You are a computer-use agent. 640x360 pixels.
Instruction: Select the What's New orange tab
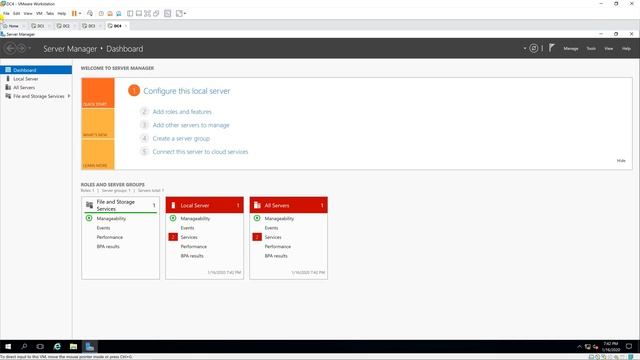[x=98, y=124]
